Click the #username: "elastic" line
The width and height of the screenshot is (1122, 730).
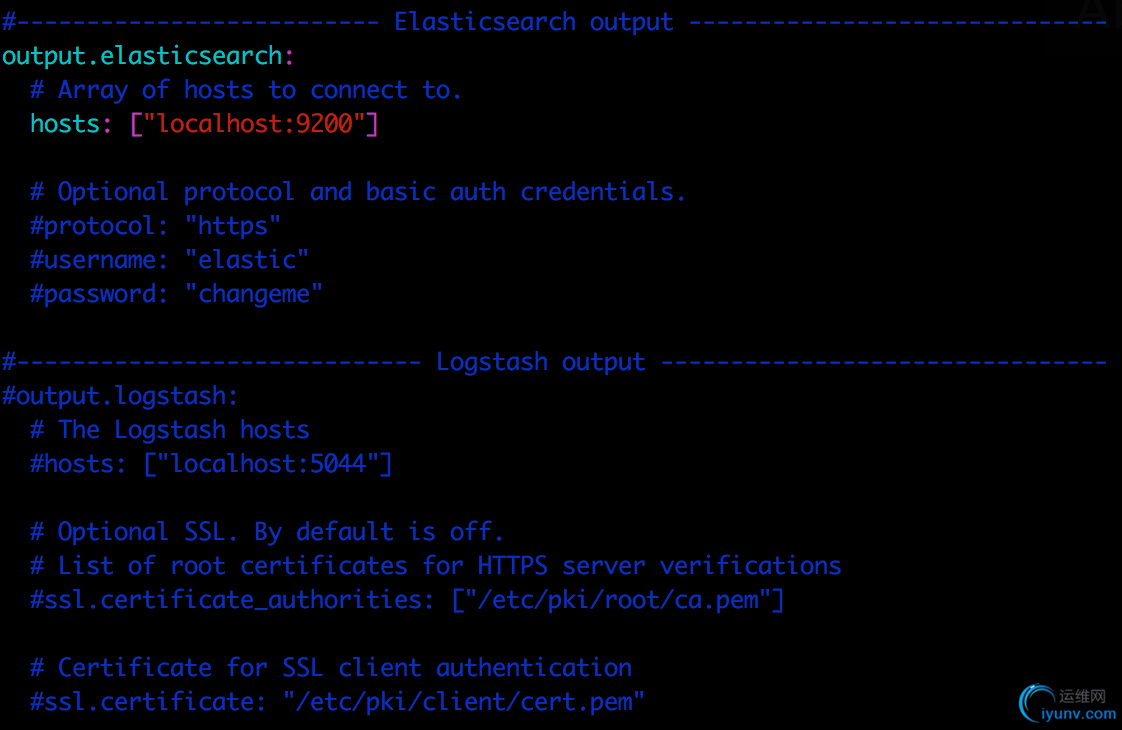[170, 260]
